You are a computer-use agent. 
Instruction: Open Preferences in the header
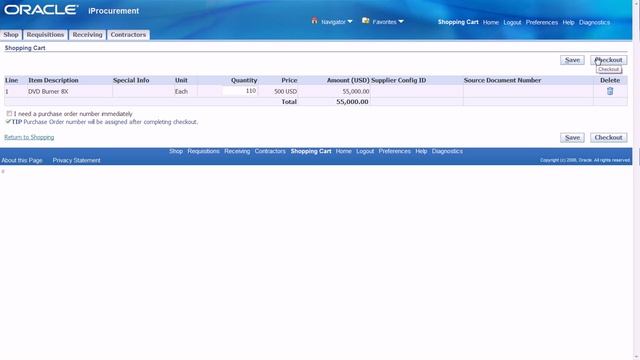pos(542,22)
